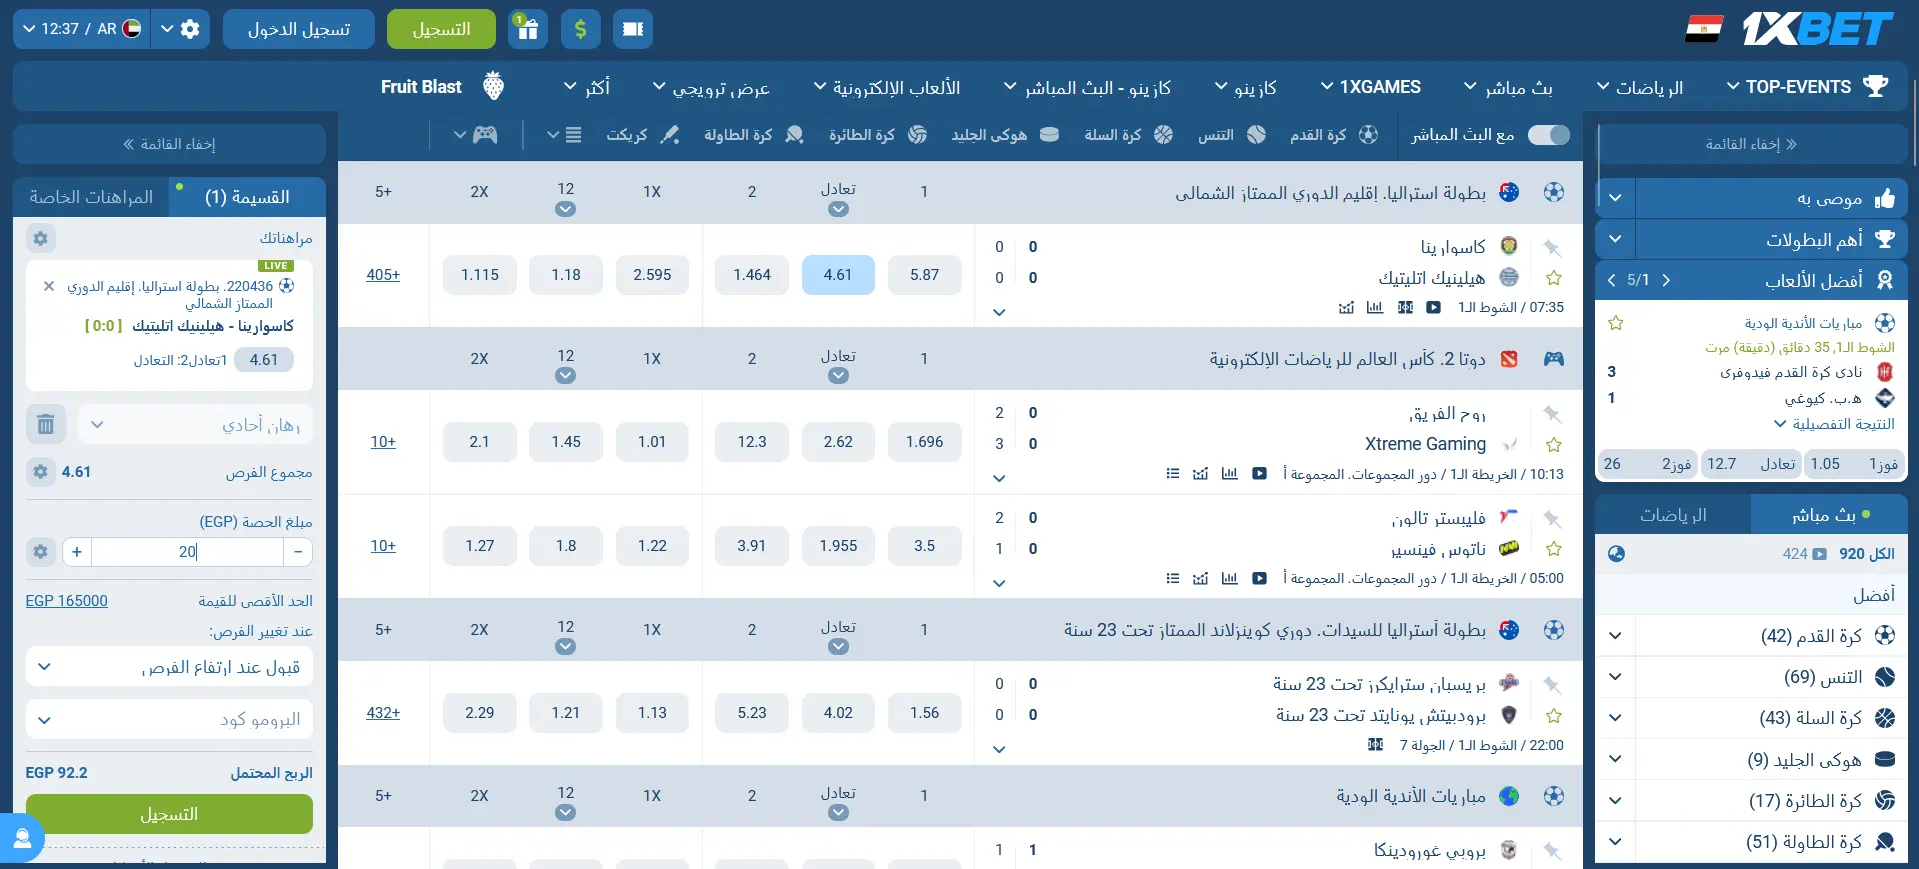Click the ice hockey filter icon
1919x869 pixels.
click(x=1049, y=135)
